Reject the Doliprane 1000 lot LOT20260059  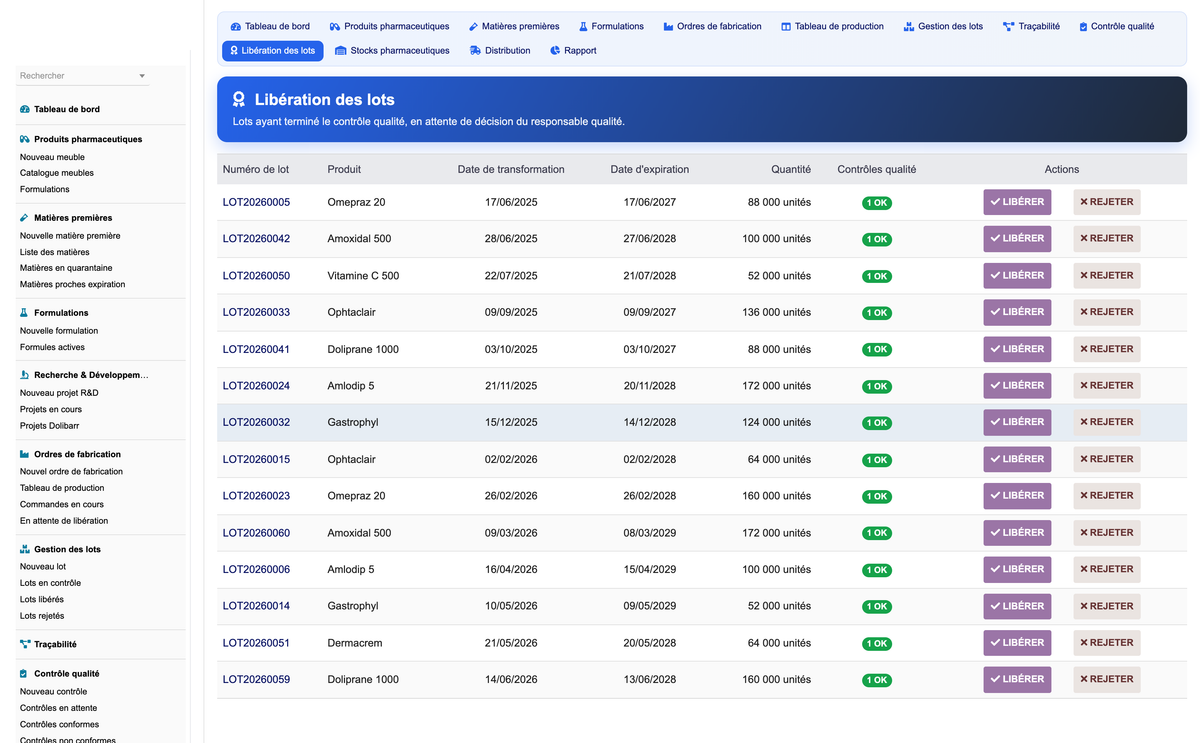[1107, 679]
